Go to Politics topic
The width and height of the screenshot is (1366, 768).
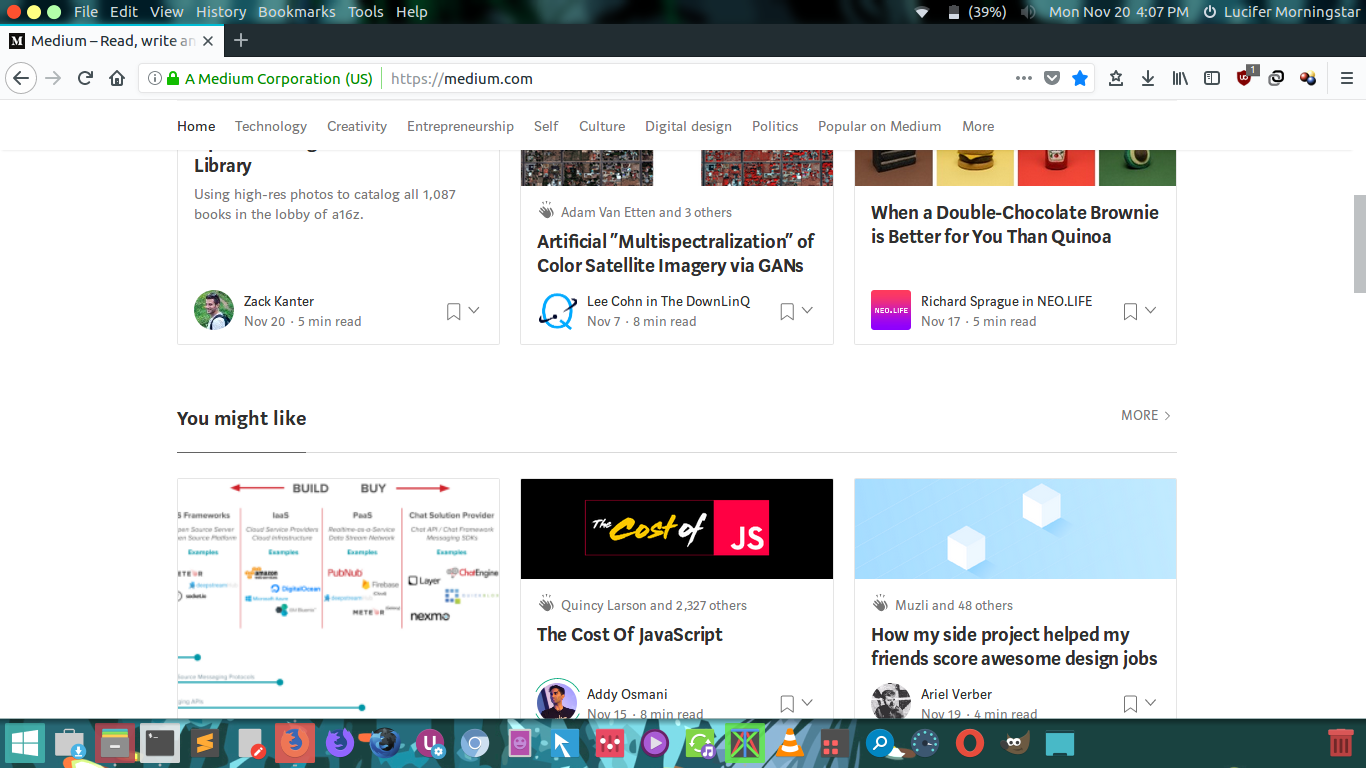[x=775, y=126]
